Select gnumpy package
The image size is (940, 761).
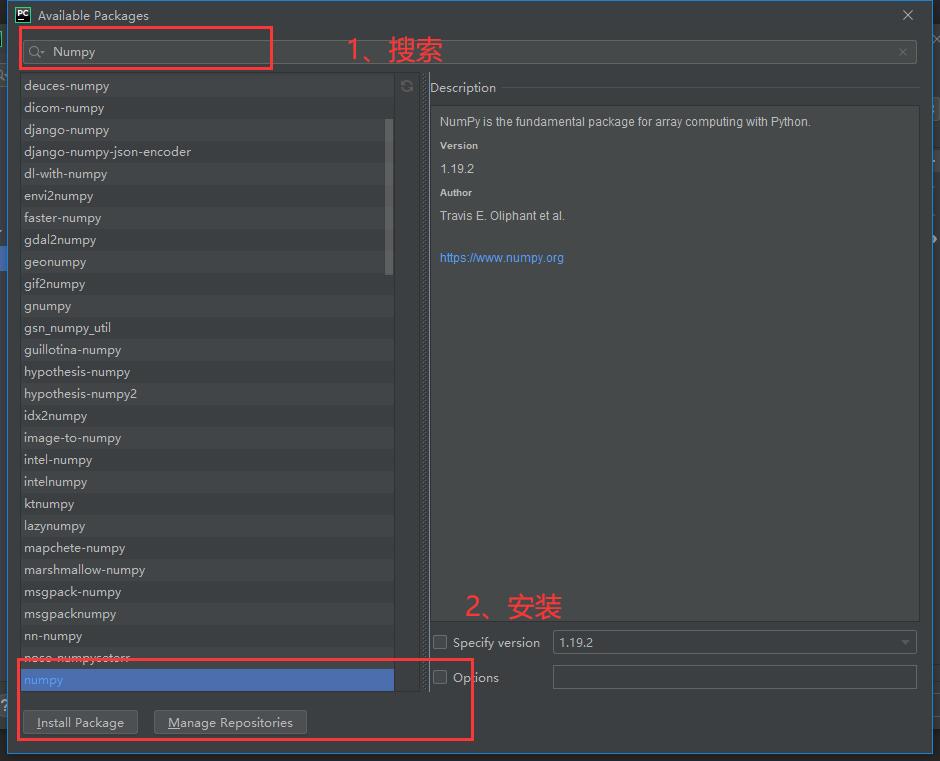point(207,306)
